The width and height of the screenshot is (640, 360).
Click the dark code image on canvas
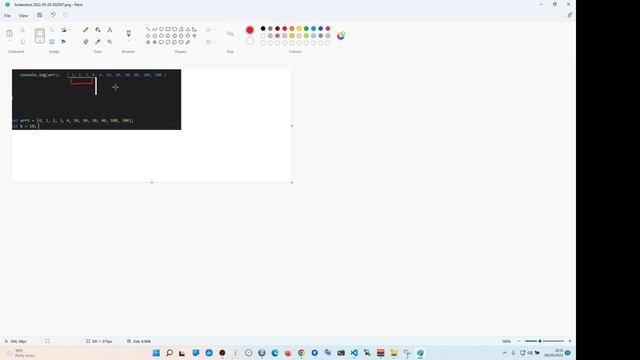pos(96,100)
